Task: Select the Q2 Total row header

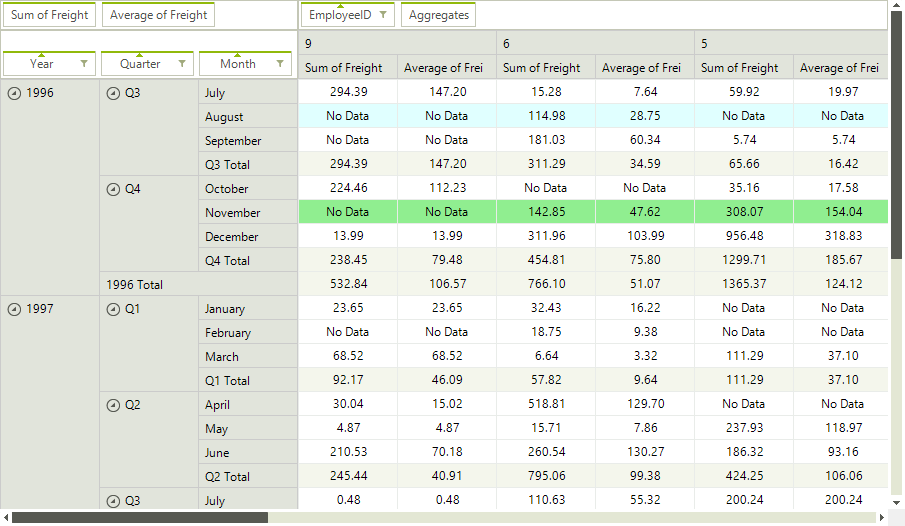Action: click(x=248, y=476)
